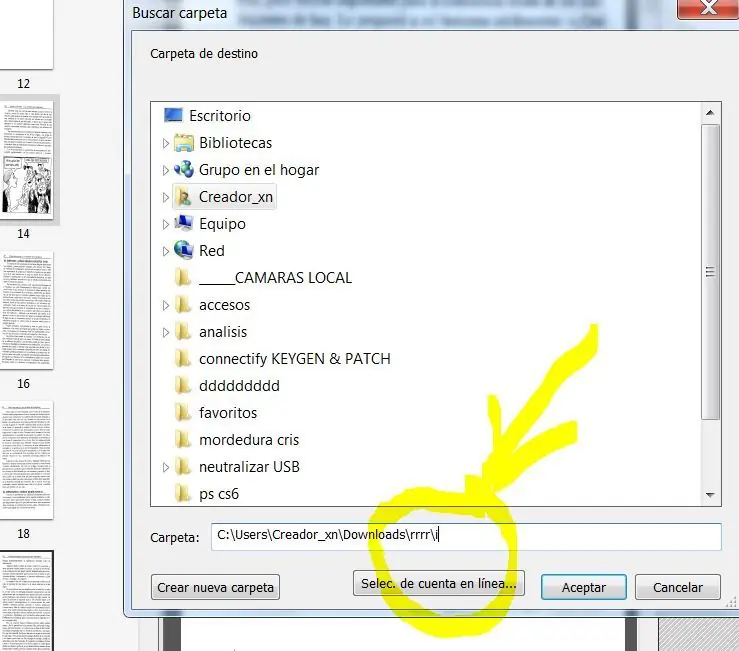Select the ddddddddd folder name
739x651 pixels.
pyautogui.click(x=239, y=386)
